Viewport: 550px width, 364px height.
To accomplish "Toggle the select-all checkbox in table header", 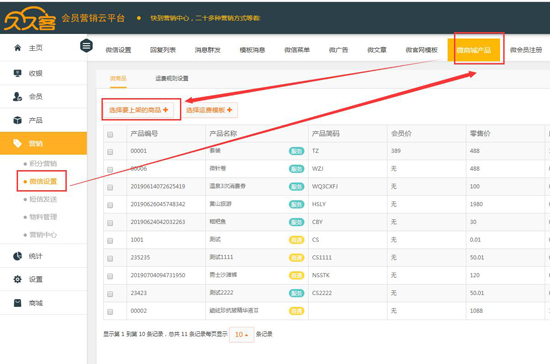I will click(110, 134).
